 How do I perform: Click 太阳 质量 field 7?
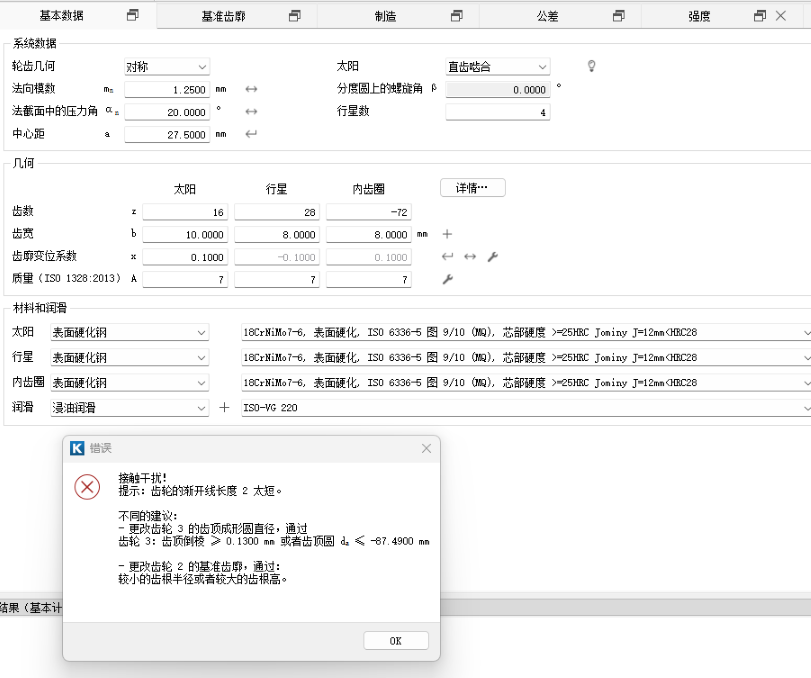185,279
